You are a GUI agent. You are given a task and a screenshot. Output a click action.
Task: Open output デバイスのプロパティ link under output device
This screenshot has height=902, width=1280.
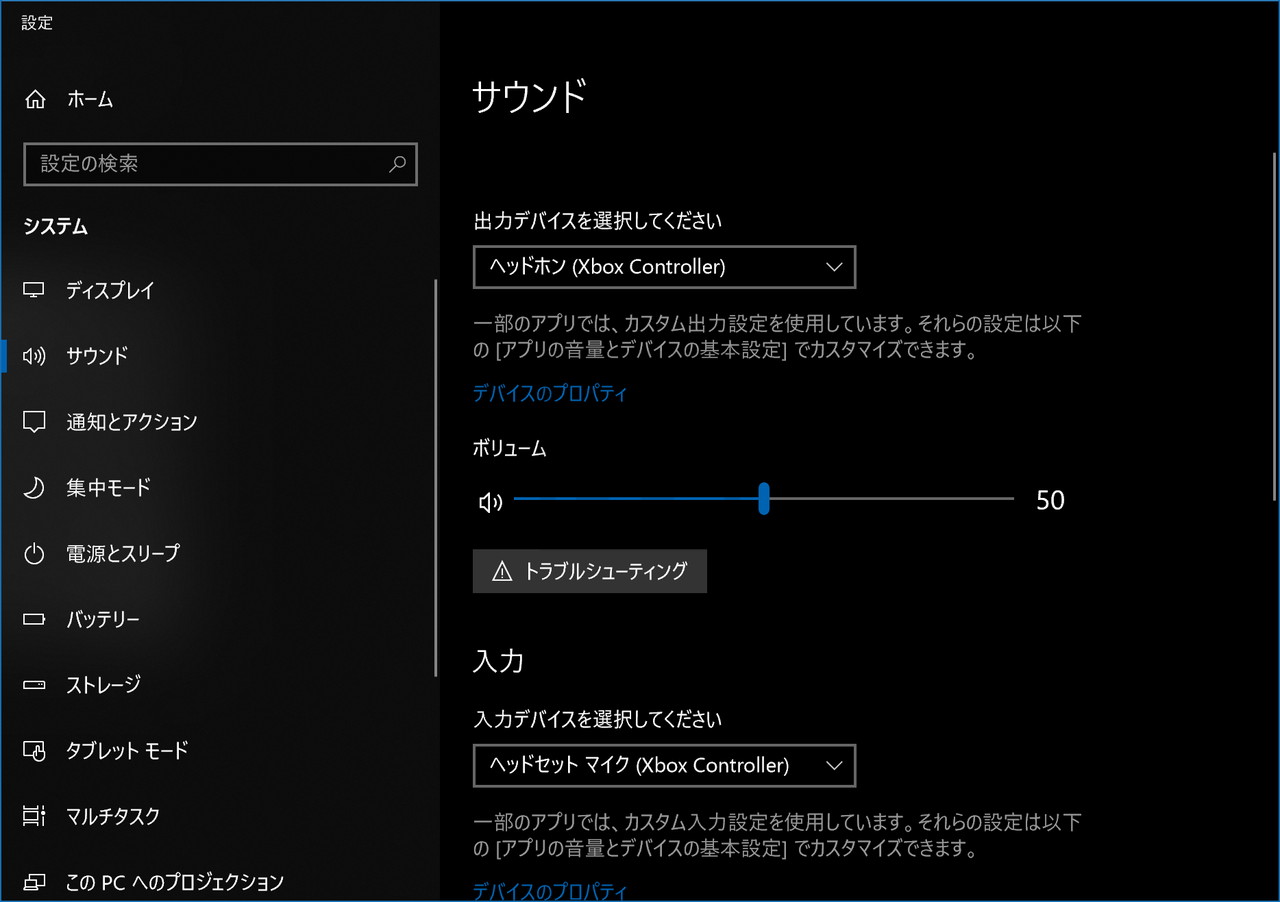point(550,393)
